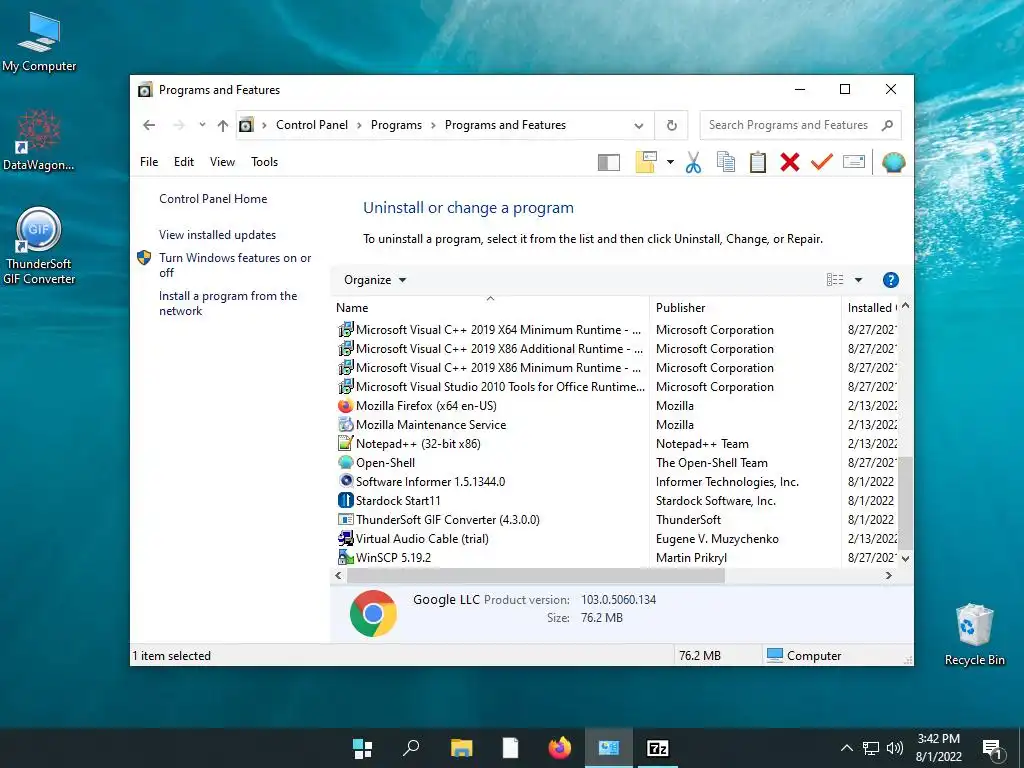The height and width of the screenshot is (768, 1024).
Task: Click Control Panel in the address breadcrumb
Action: (x=312, y=125)
